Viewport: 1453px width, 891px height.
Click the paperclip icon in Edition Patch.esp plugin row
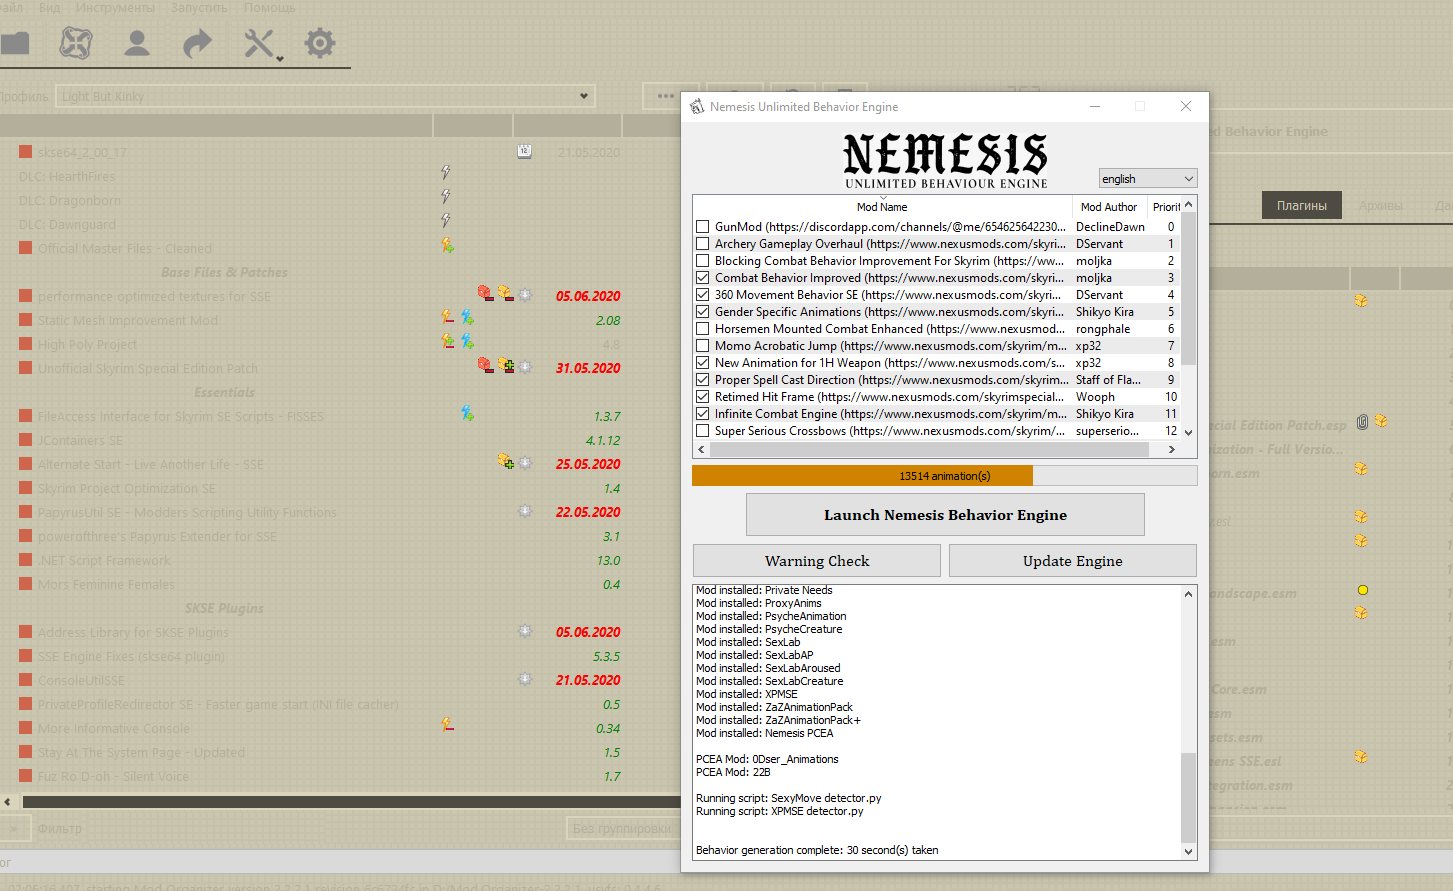pyautogui.click(x=1362, y=422)
